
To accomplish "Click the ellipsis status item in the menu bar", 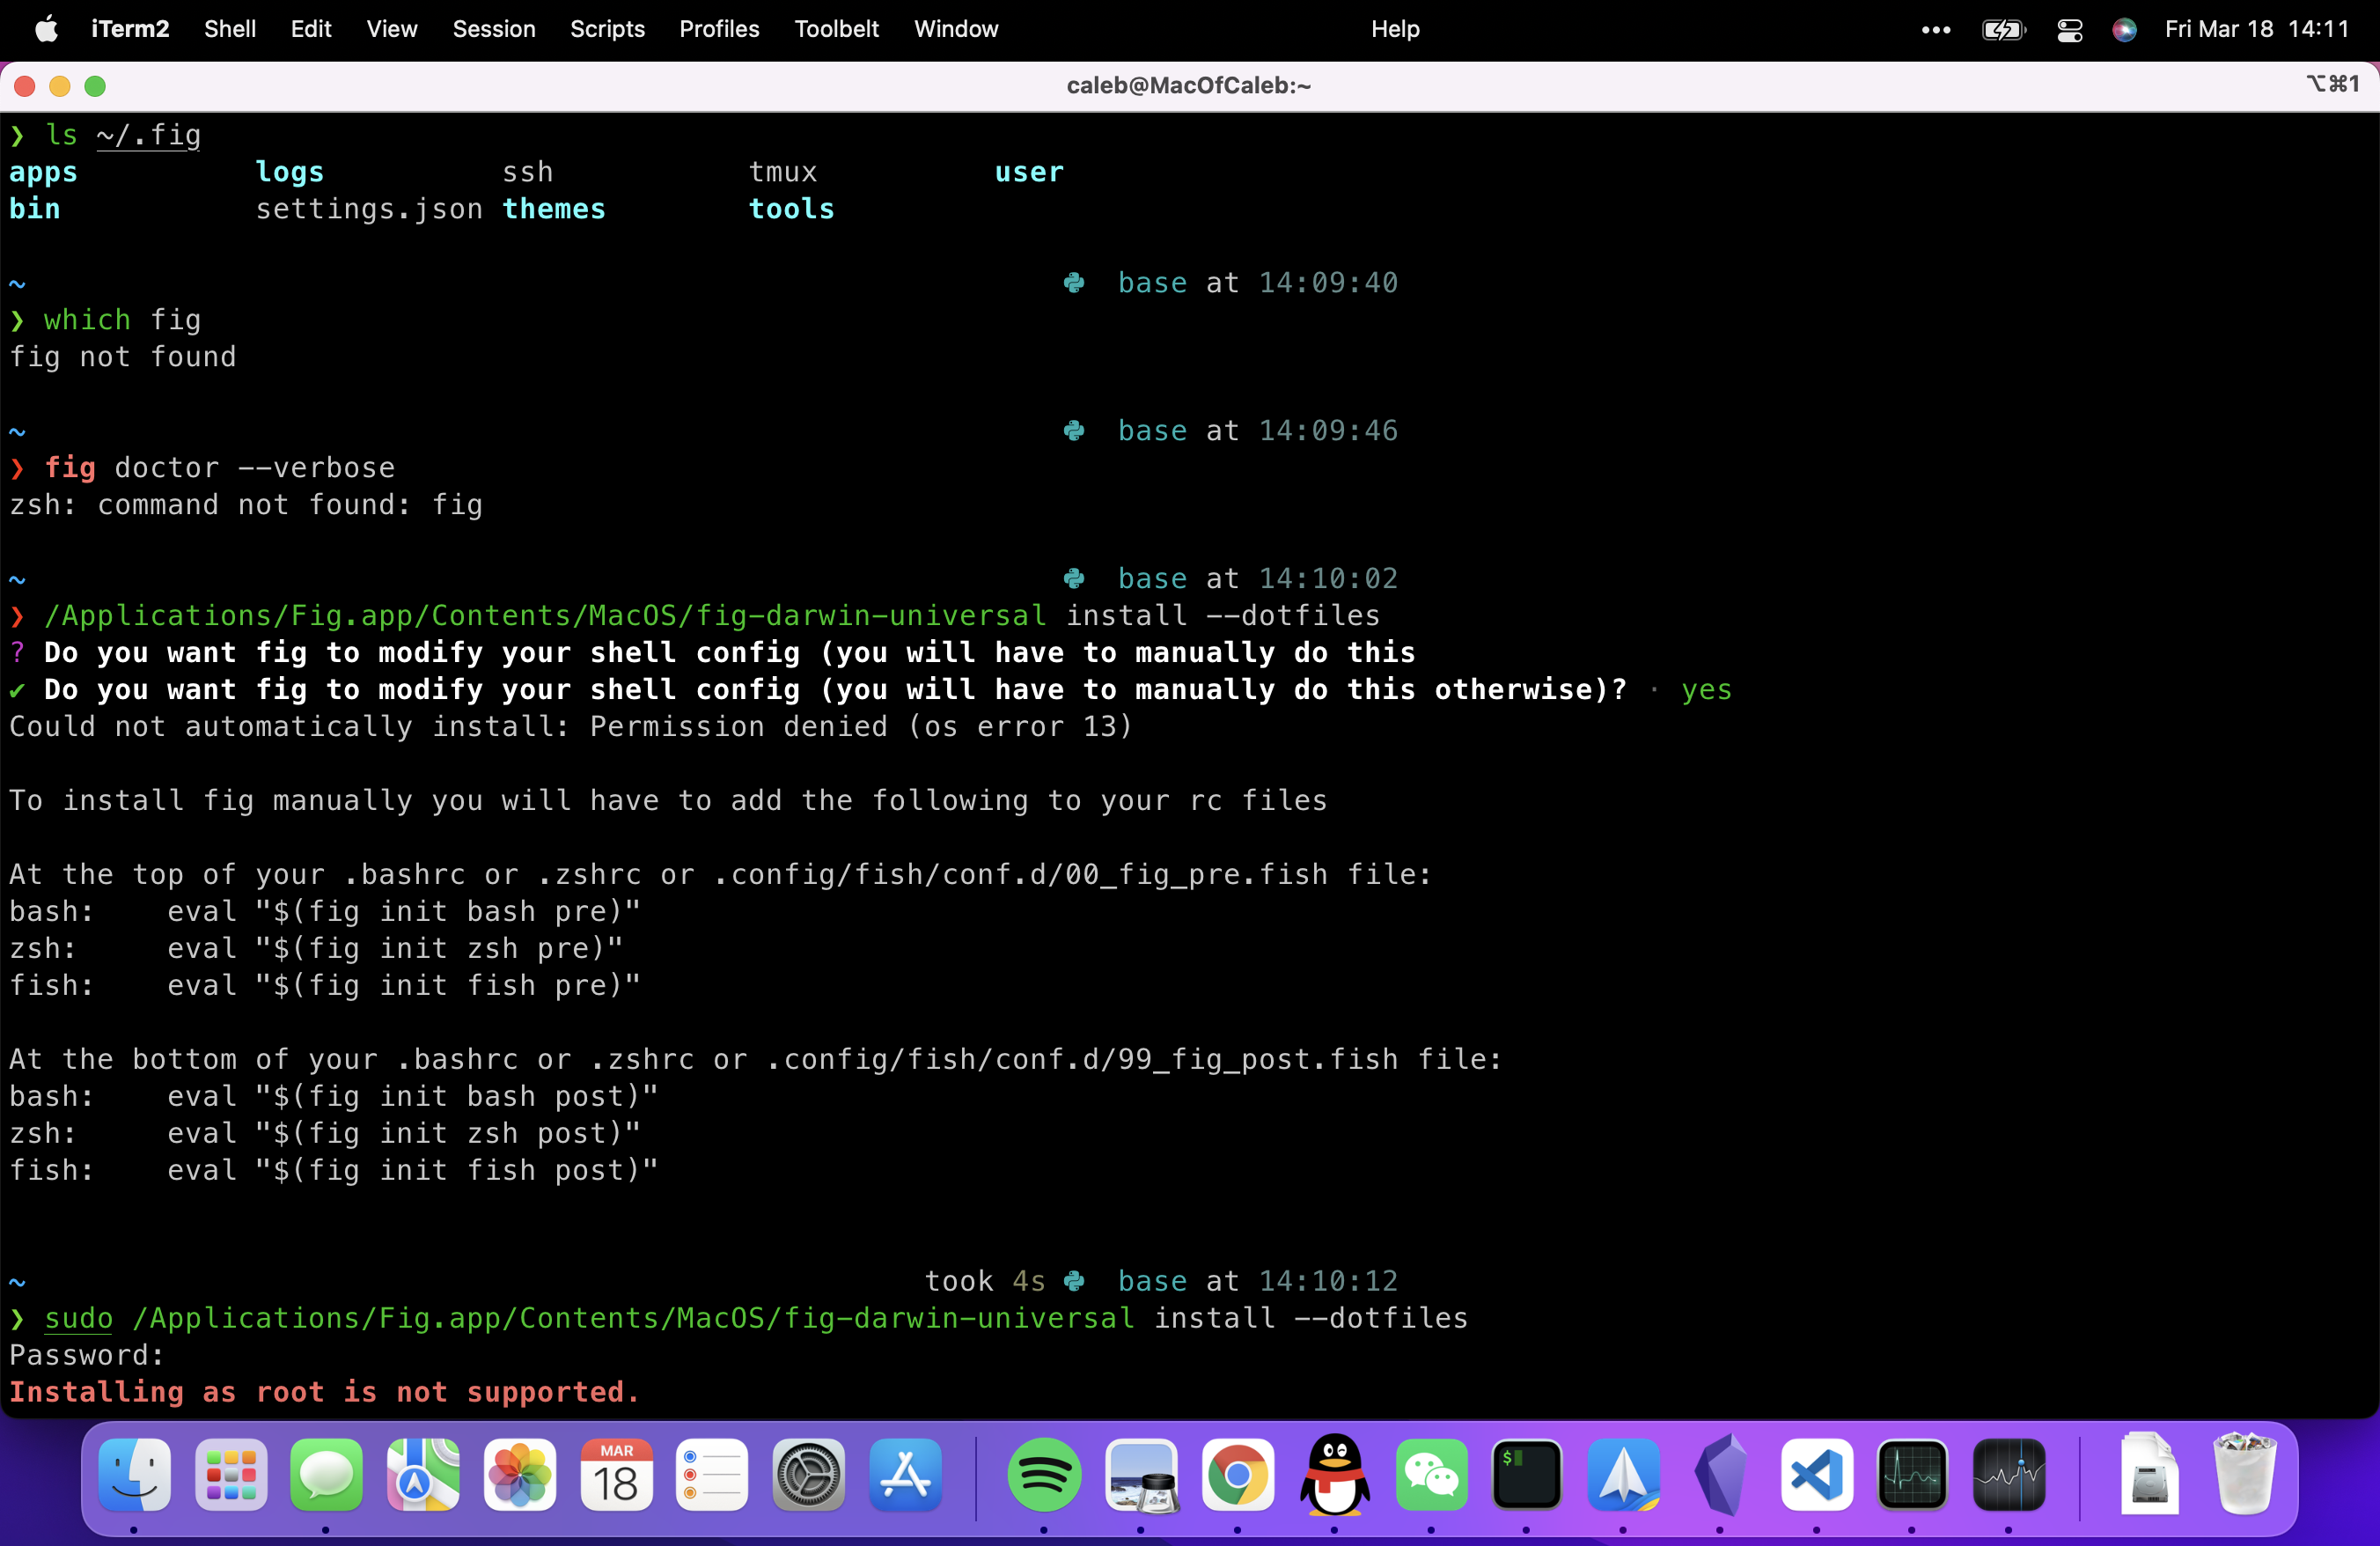I will (1936, 29).
